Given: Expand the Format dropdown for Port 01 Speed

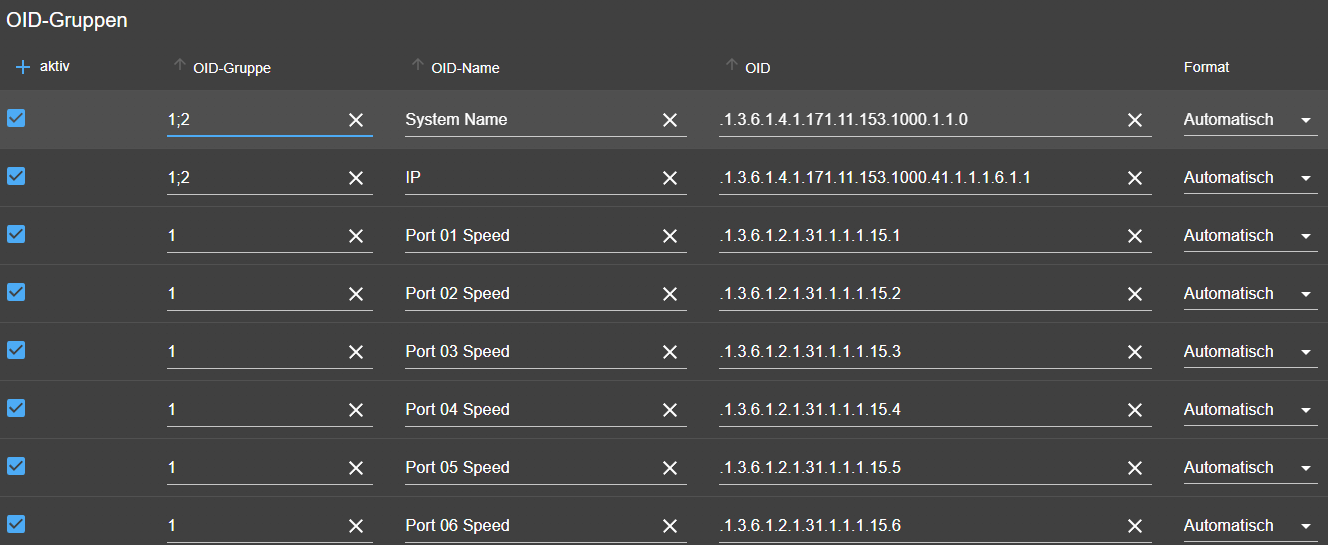Looking at the screenshot, I should pyautogui.click(x=1306, y=236).
